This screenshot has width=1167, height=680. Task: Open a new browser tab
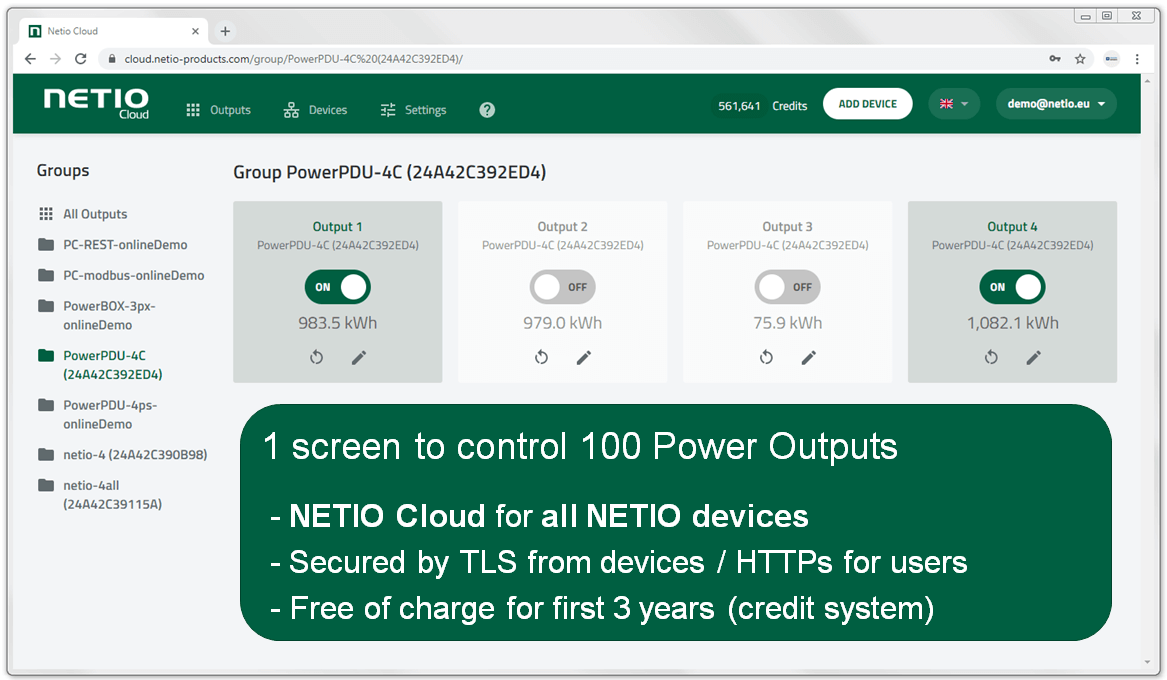click(x=225, y=31)
